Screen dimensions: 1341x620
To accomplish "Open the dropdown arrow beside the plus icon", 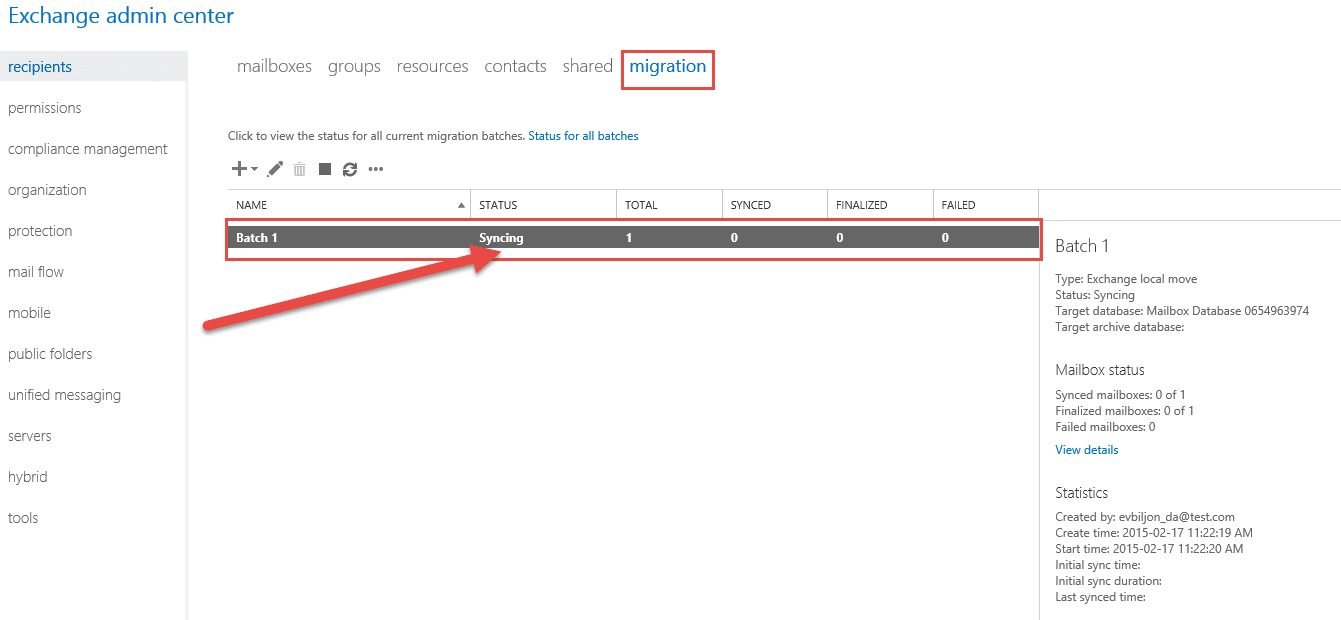I will pos(254,170).
